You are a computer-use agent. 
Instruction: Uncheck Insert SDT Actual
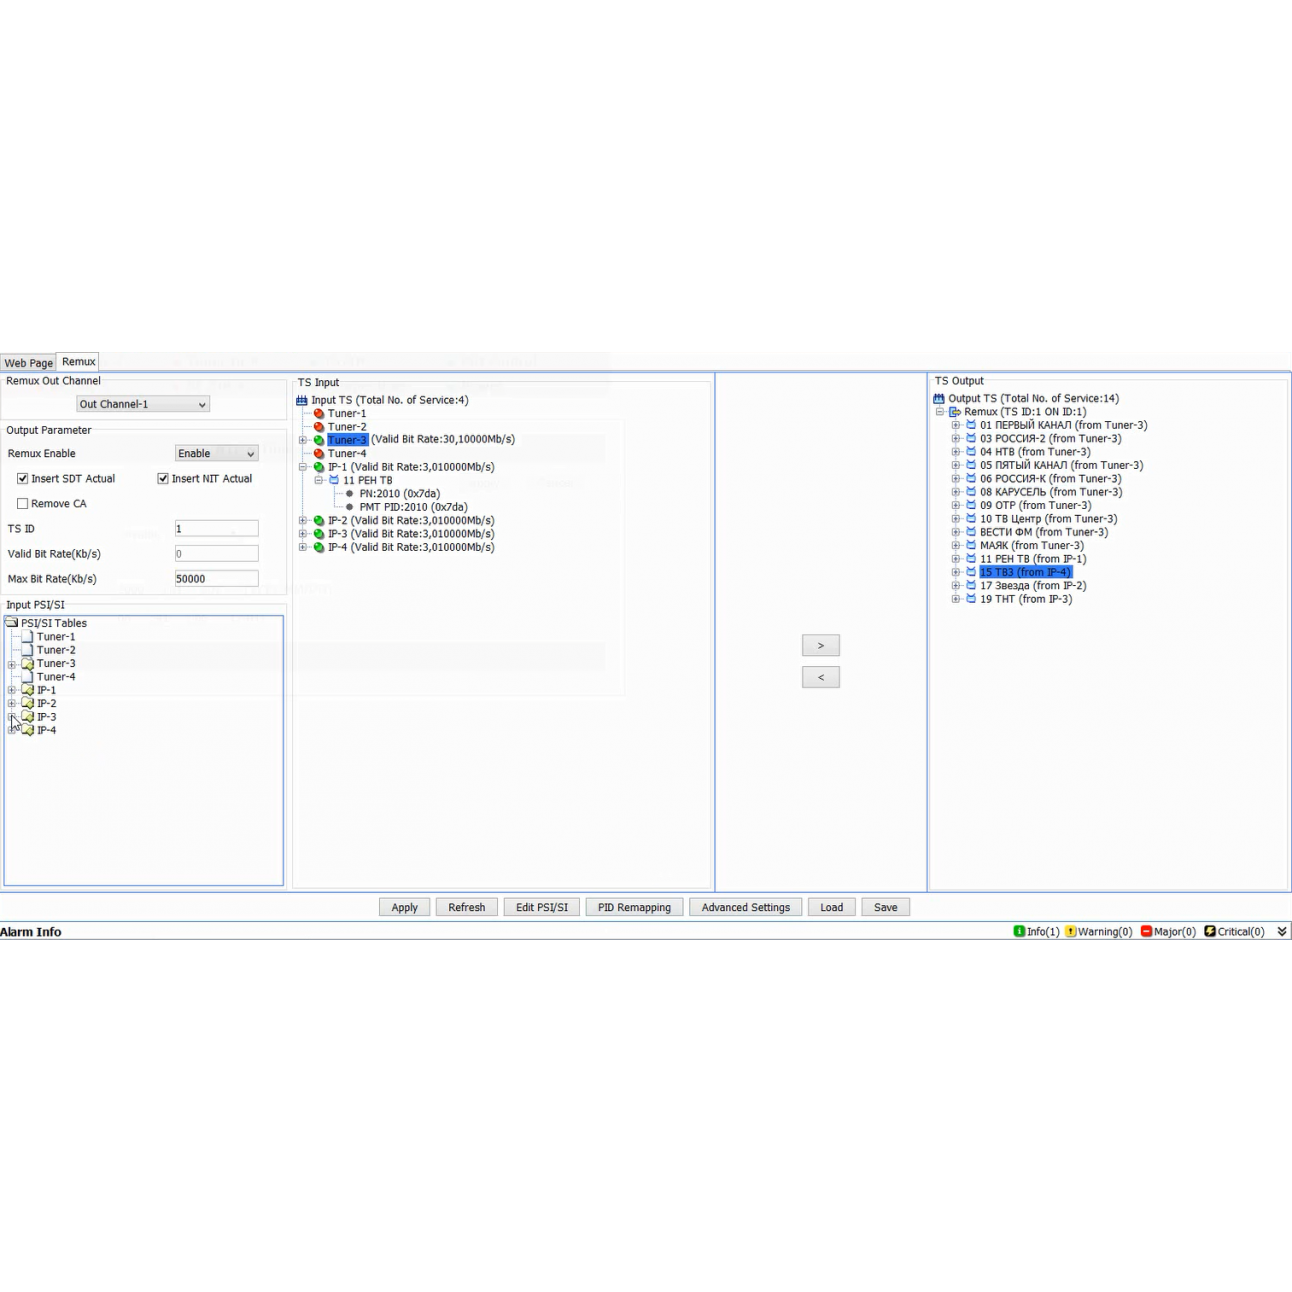(x=22, y=479)
